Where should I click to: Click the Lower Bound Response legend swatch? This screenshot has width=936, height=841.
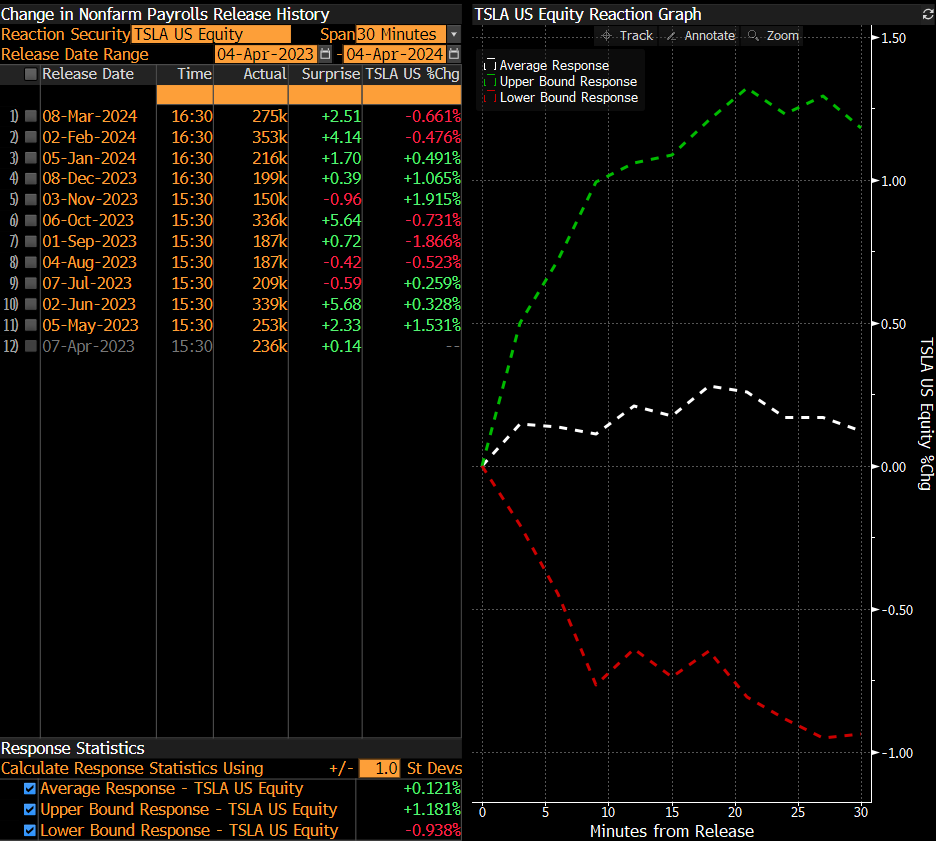[x=490, y=97]
